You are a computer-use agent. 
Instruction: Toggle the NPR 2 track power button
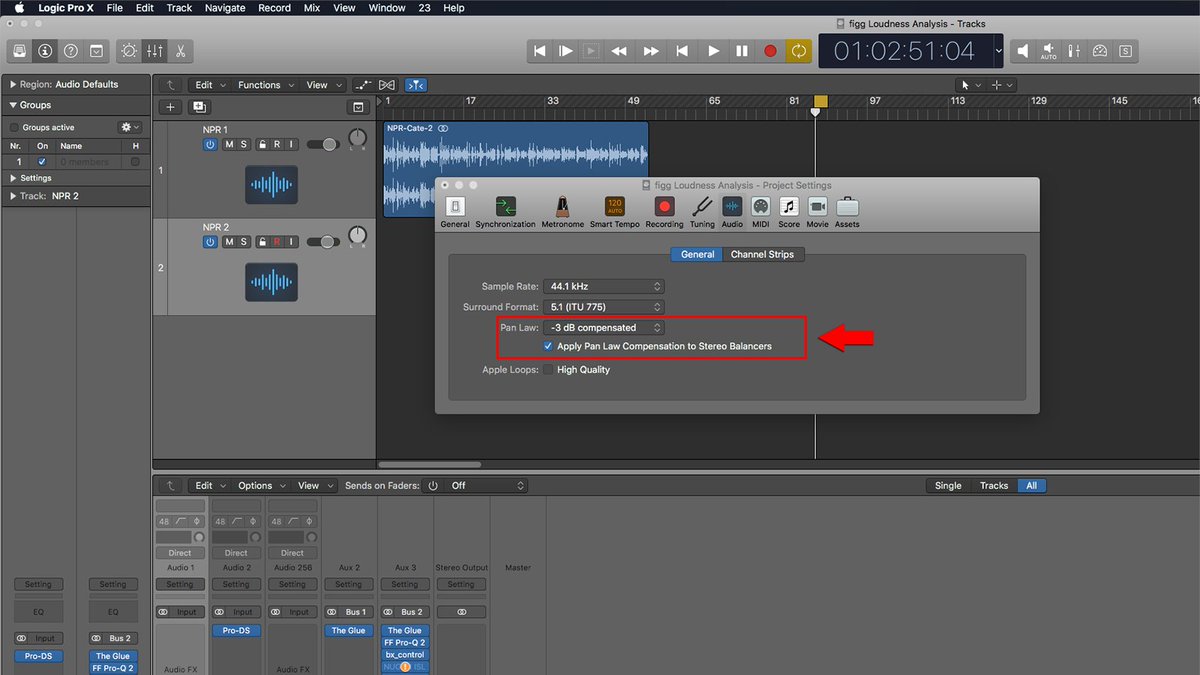(210, 242)
